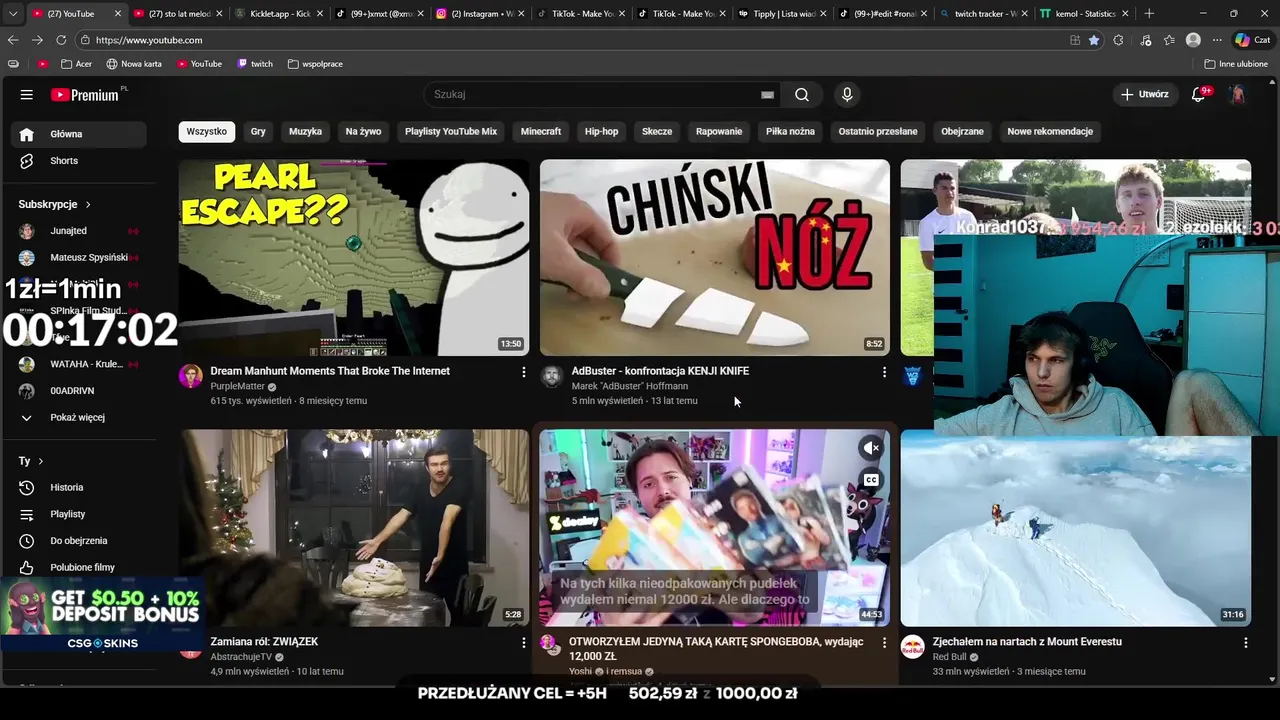
Task: Open options for Mount Everest ski video
Action: click(x=1245, y=642)
